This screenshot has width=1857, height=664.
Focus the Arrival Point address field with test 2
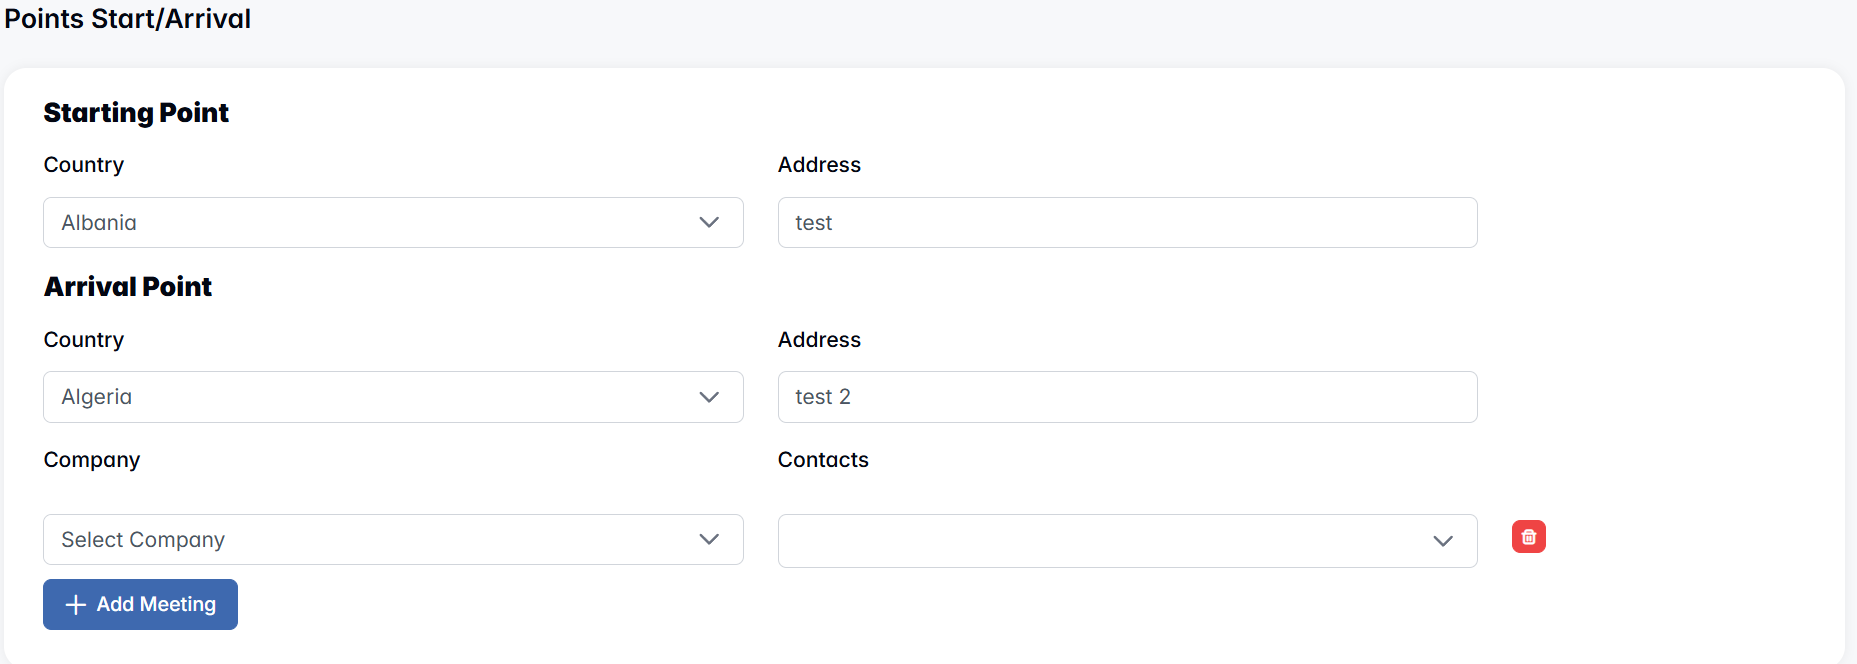1127,397
